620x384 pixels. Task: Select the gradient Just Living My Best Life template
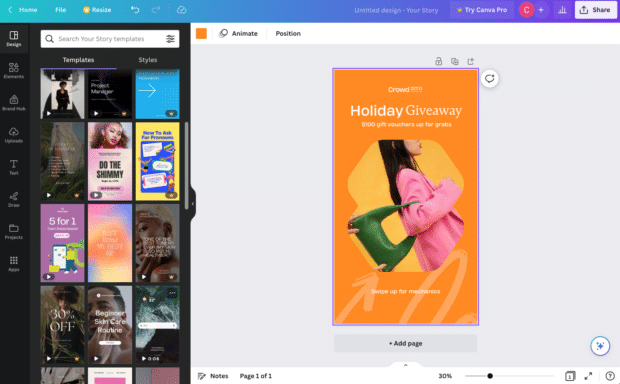click(110, 243)
